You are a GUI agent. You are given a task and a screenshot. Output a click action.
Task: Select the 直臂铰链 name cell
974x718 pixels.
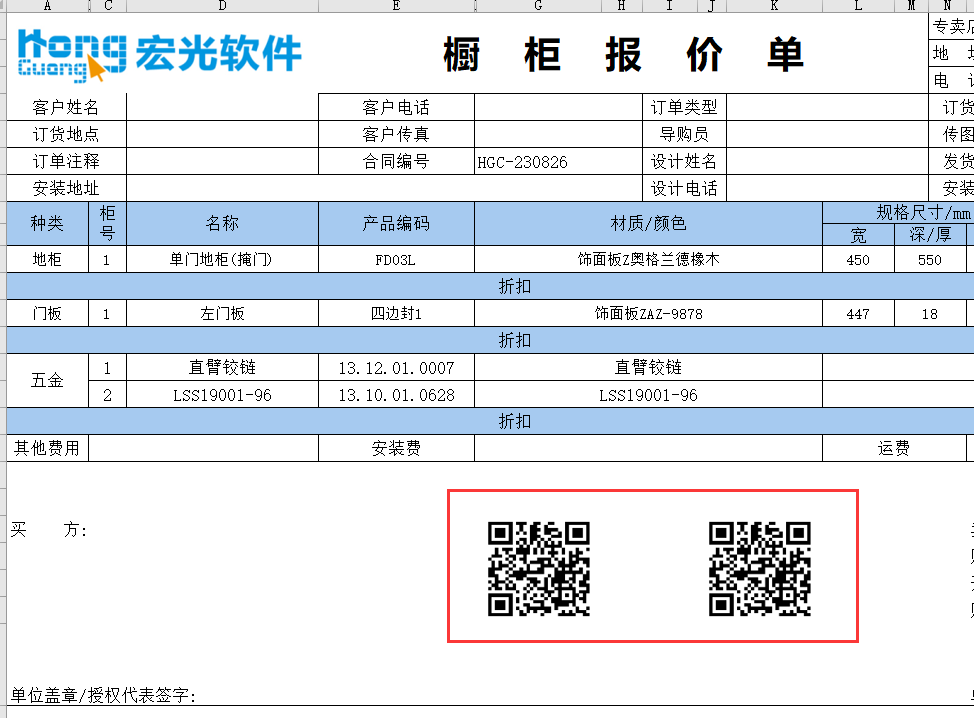222,368
